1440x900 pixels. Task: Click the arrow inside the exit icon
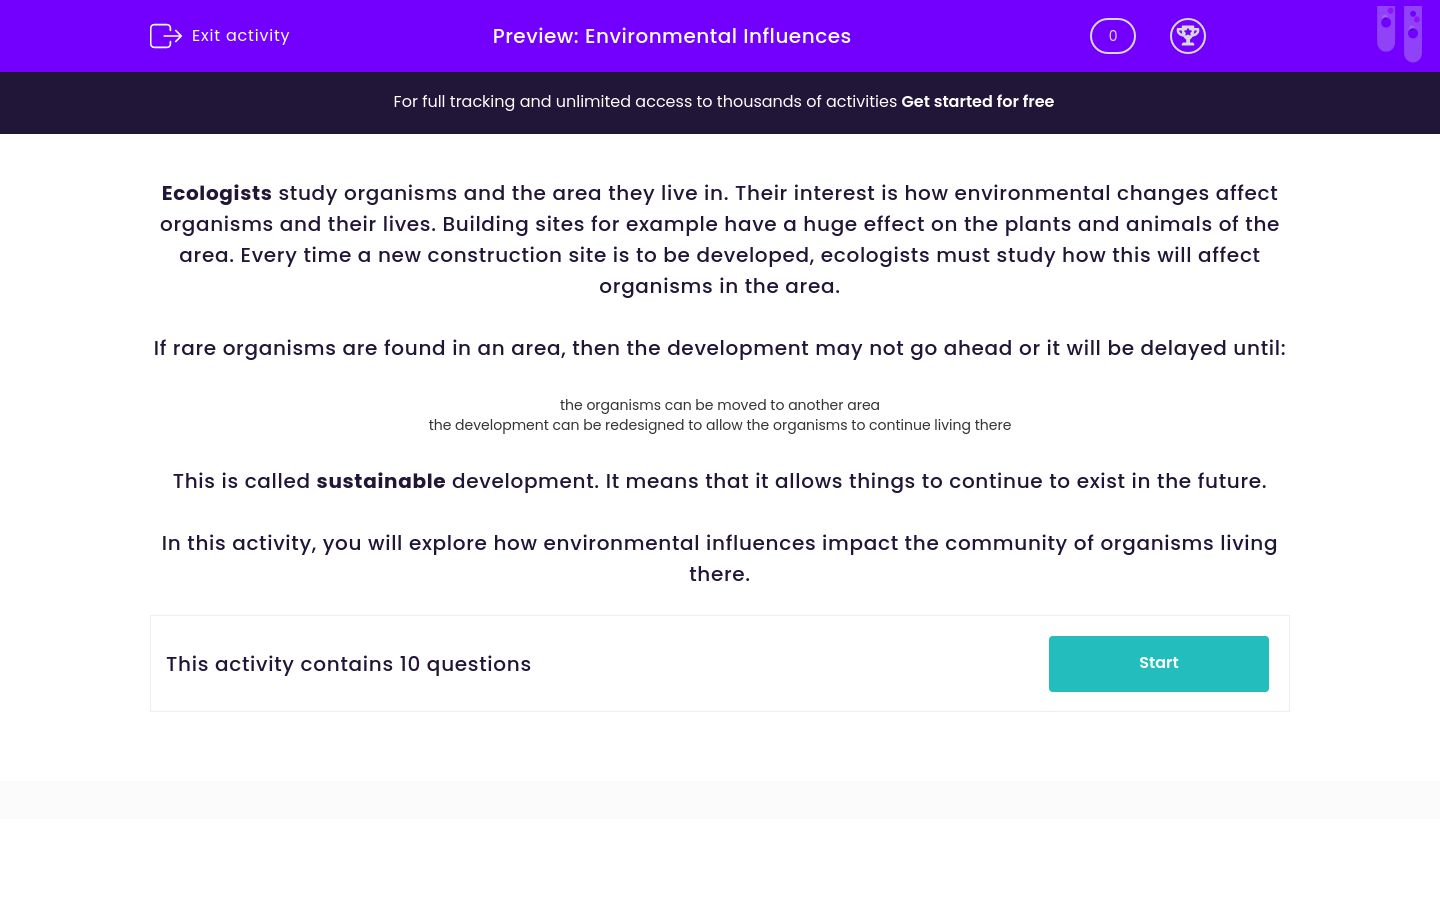point(172,36)
